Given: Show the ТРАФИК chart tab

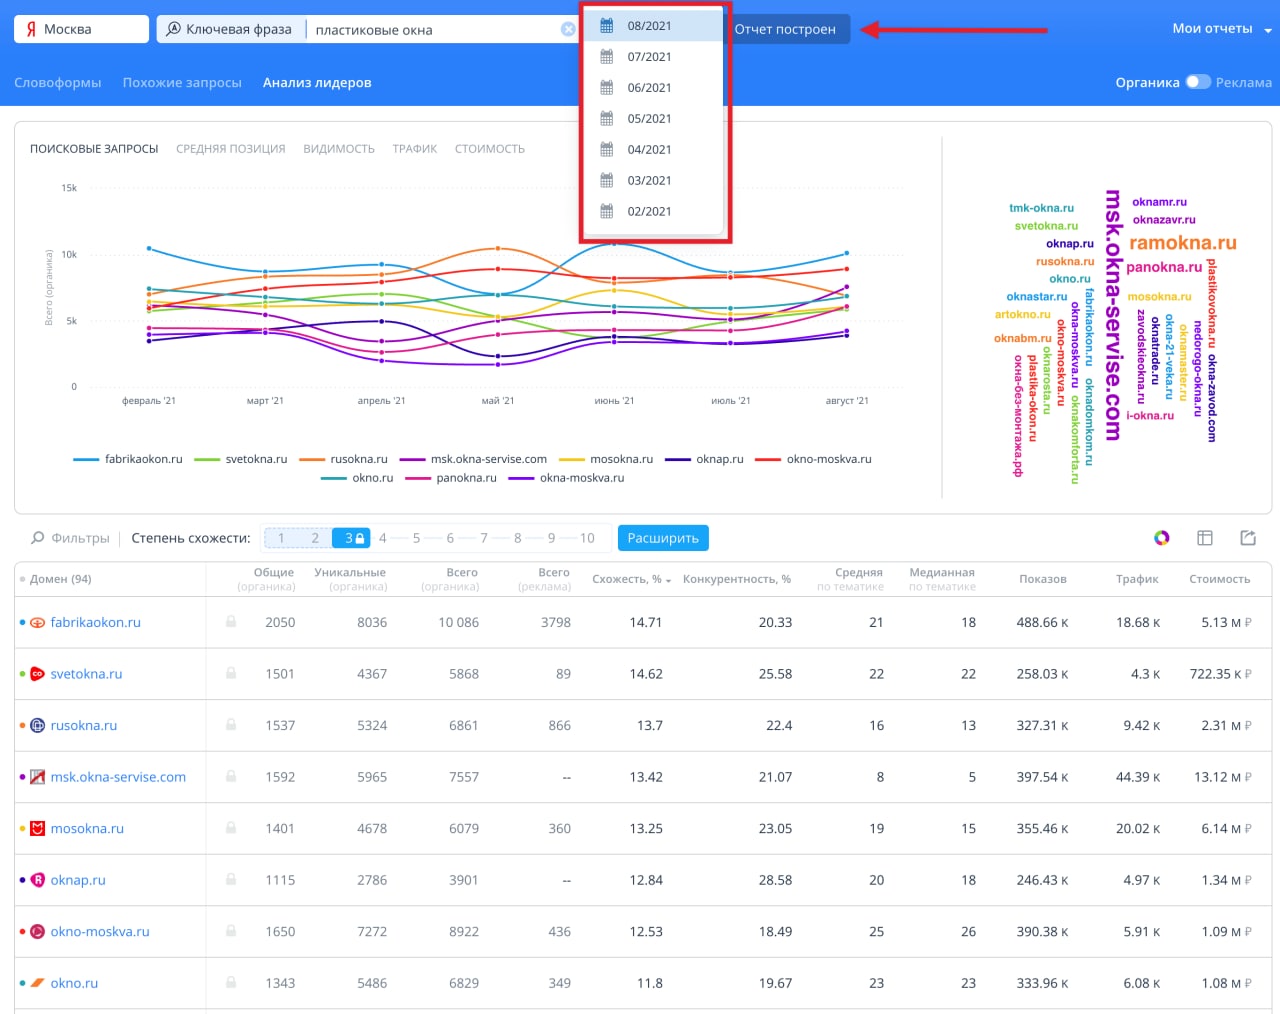Looking at the screenshot, I should 415,149.
